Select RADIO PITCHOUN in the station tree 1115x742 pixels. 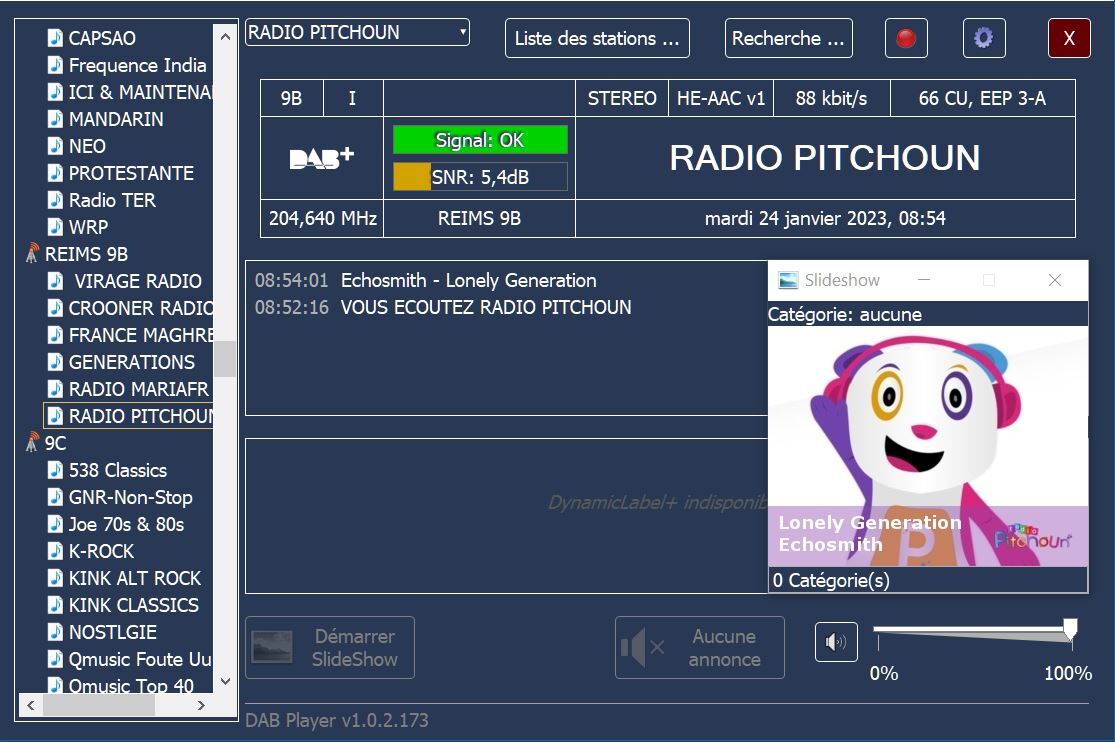(129, 416)
